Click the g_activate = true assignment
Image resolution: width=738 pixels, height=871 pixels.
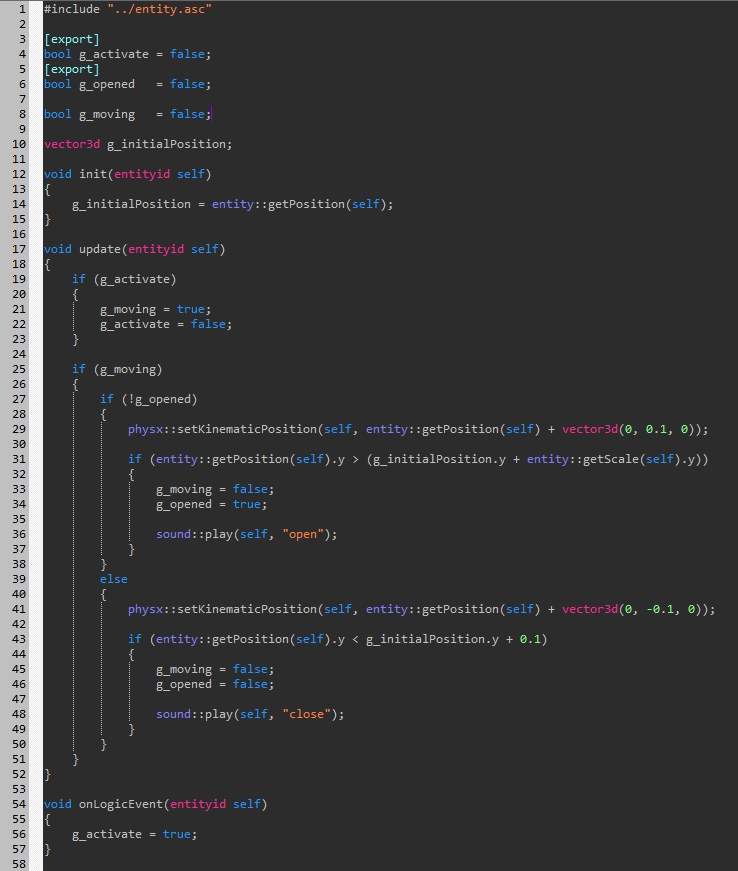click(134, 834)
